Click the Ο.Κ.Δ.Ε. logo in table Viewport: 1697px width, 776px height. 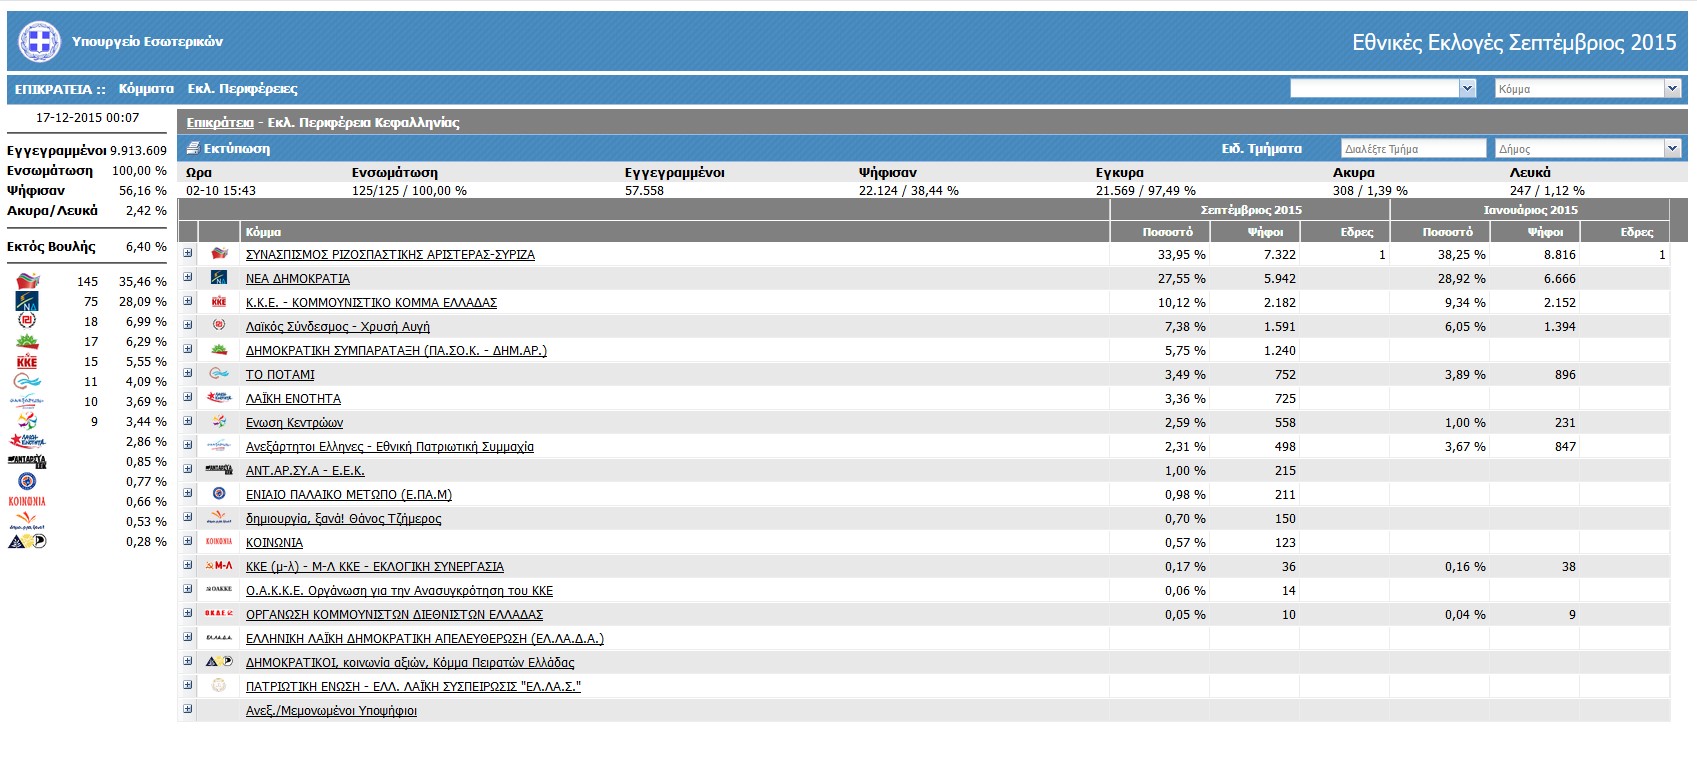[219, 614]
